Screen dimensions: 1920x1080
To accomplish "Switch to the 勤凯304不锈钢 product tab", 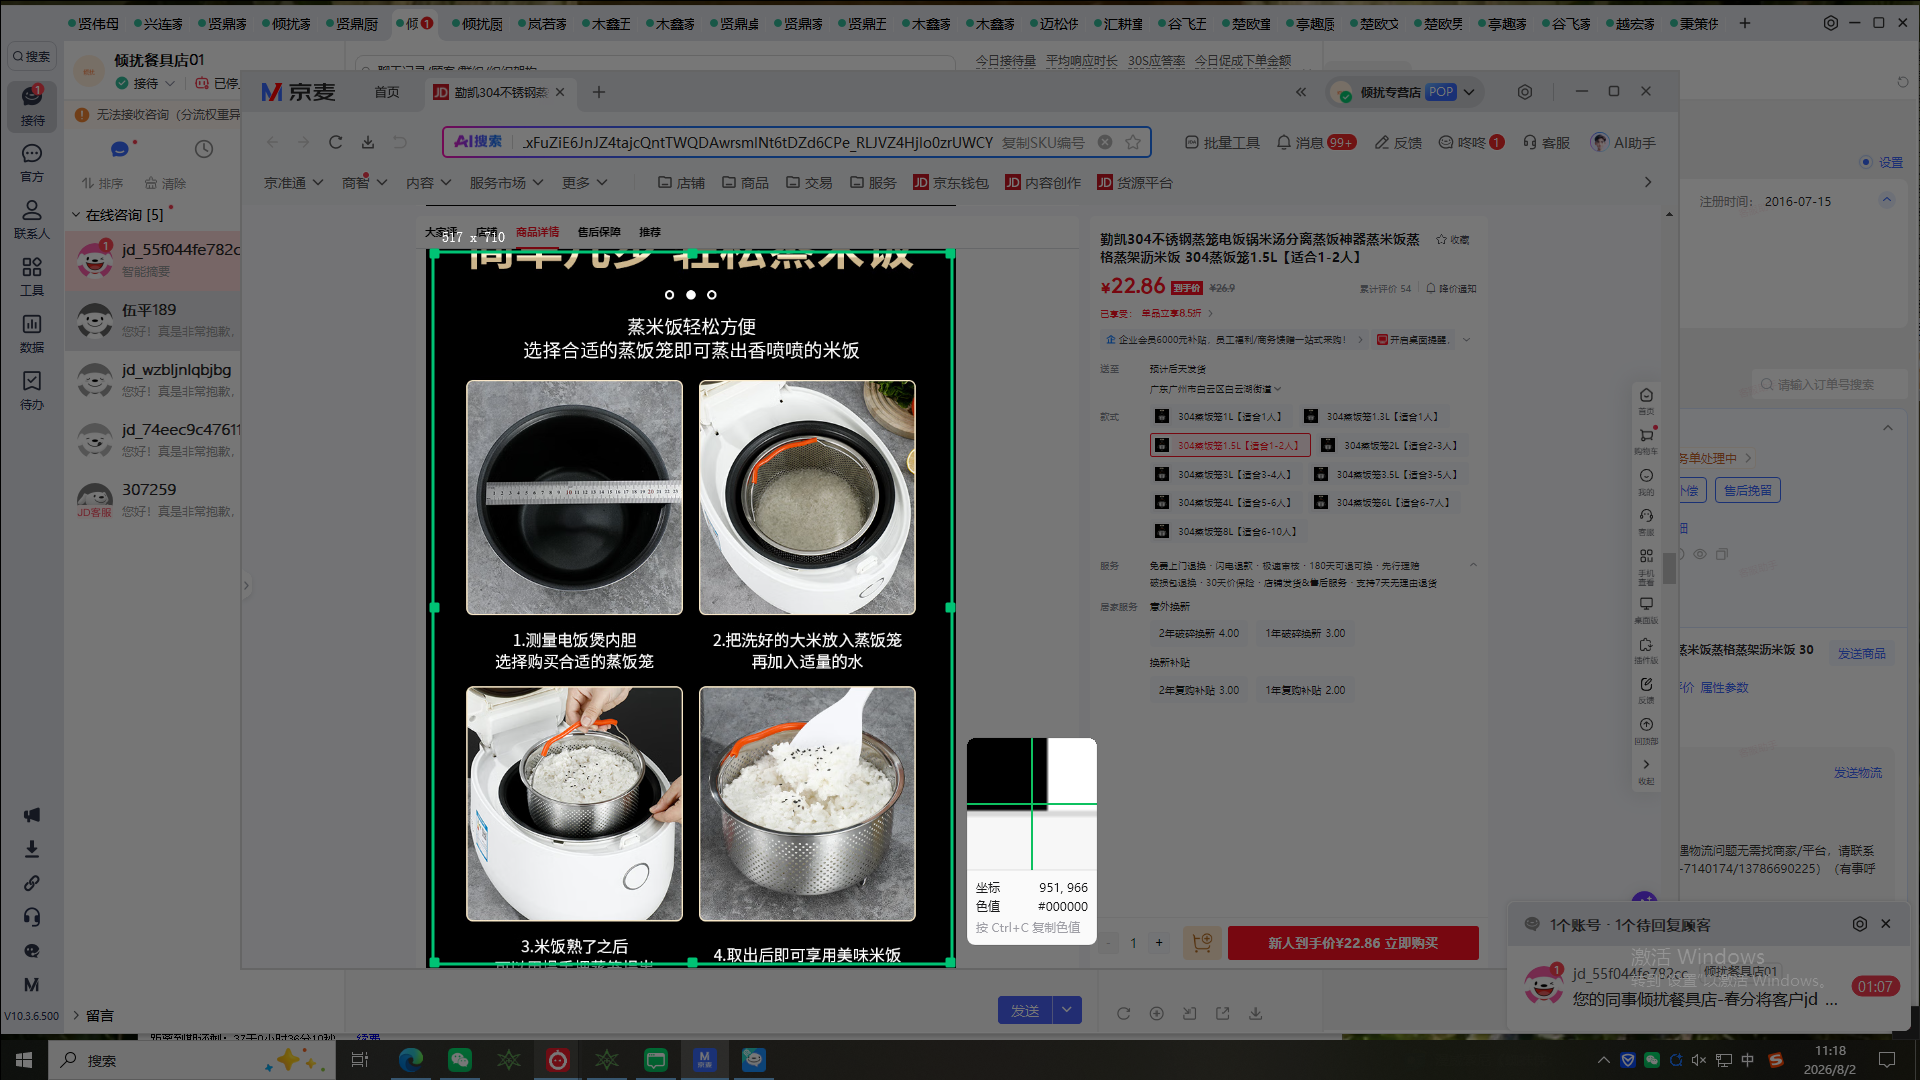I will tap(499, 92).
